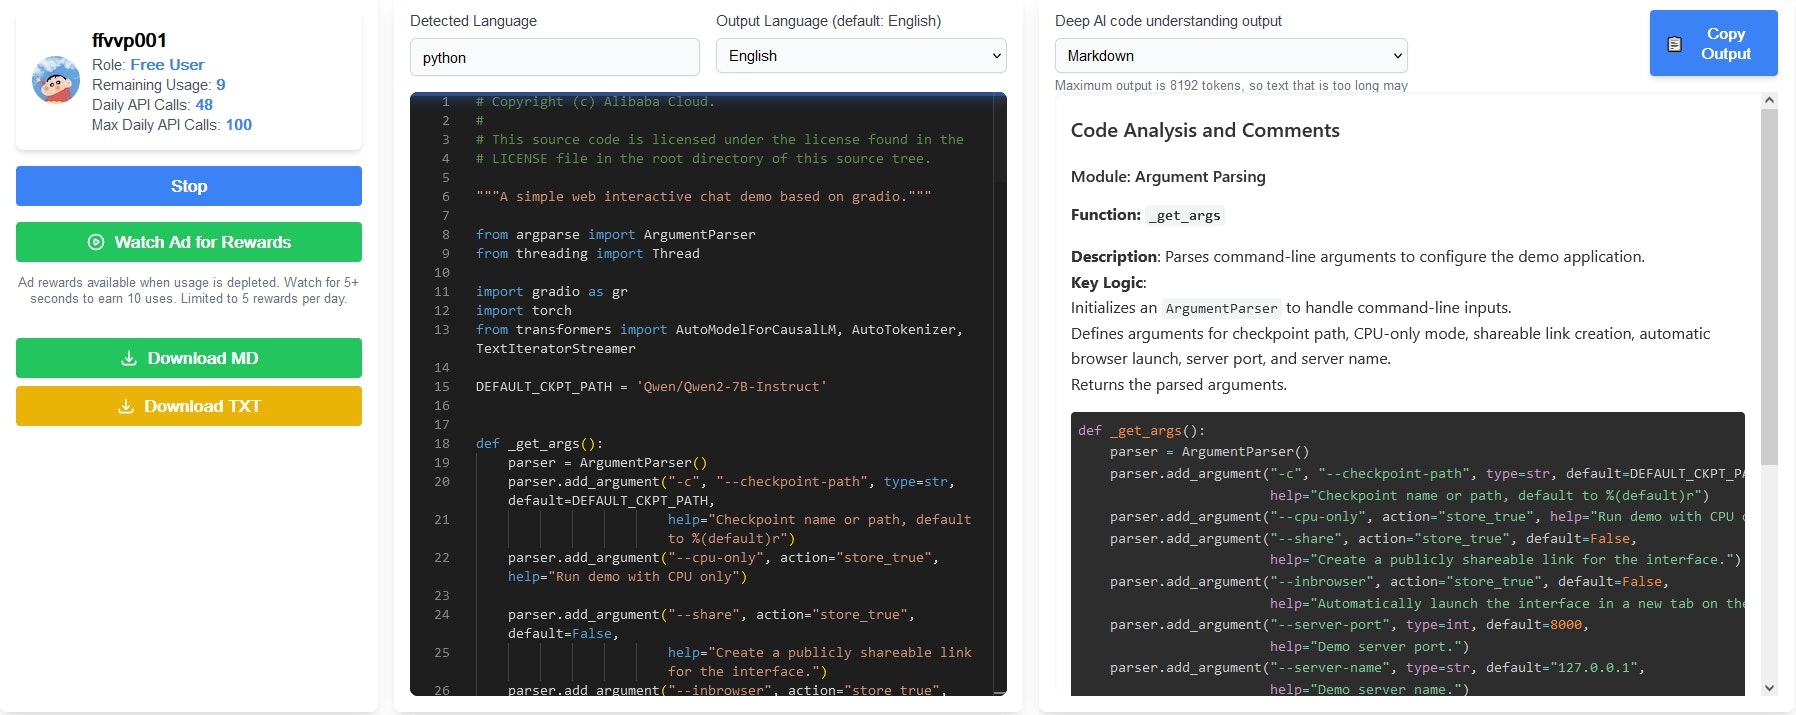Viewport: 1796px width, 715px height.
Task: Click the clipboard icon on Copy Output
Action: (1675, 44)
